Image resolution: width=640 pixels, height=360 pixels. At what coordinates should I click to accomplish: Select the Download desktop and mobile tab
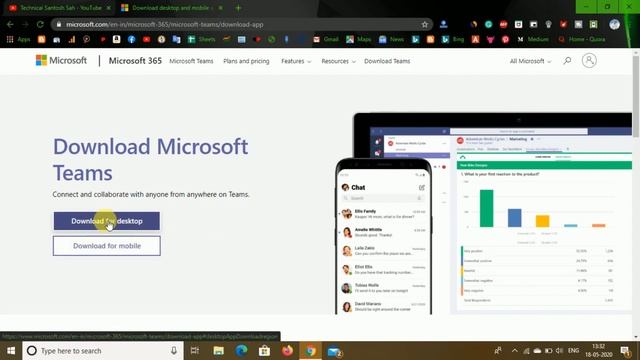(171, 8)
